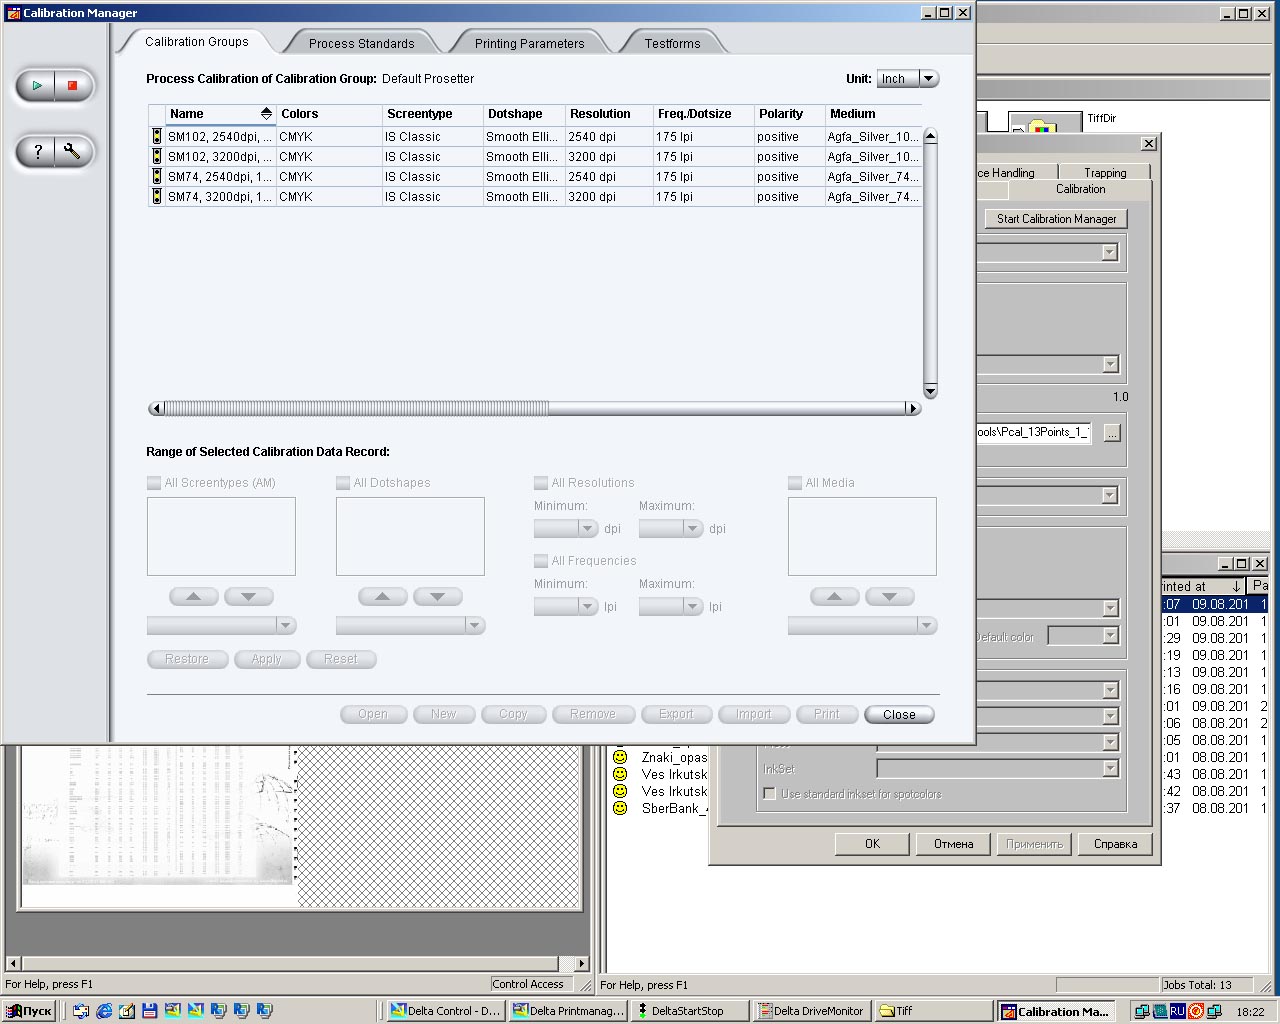Click the RU language indicator in tray
This screenshot has width=1280, height=1024.
(x=1177, y=1011)
